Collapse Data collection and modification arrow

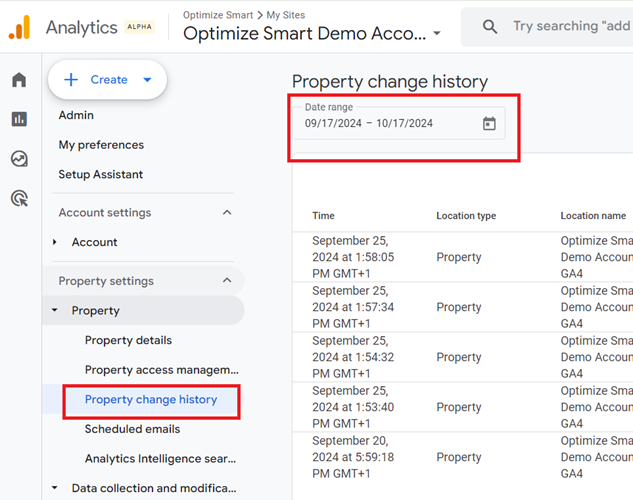click(54, 488)
